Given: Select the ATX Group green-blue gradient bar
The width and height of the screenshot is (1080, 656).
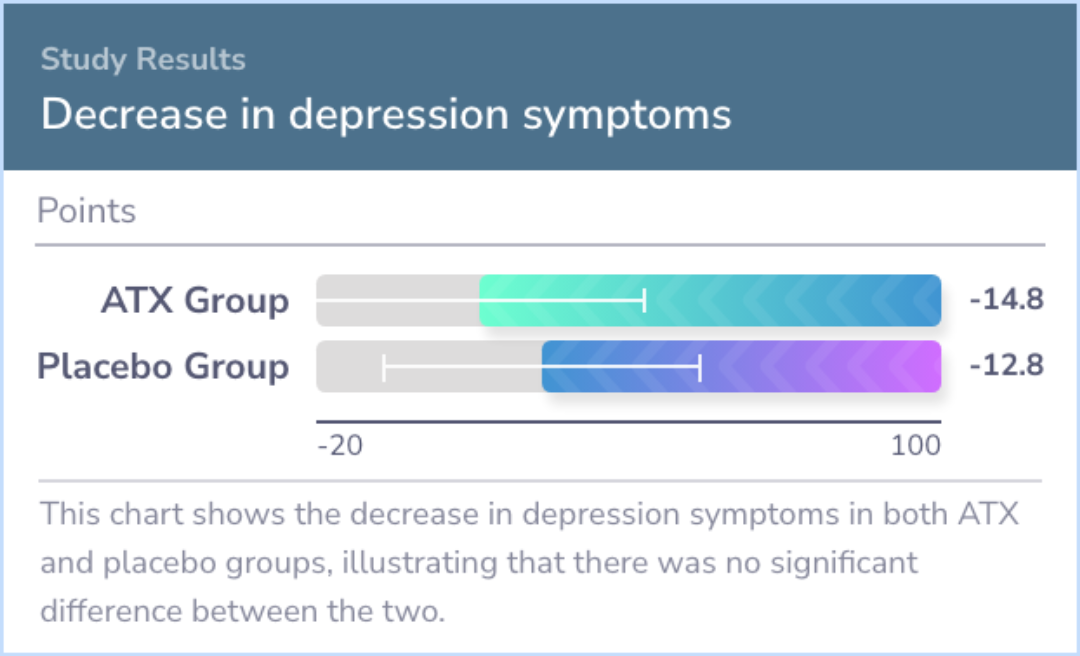Looking at the screenshot, I should (710, 300).
